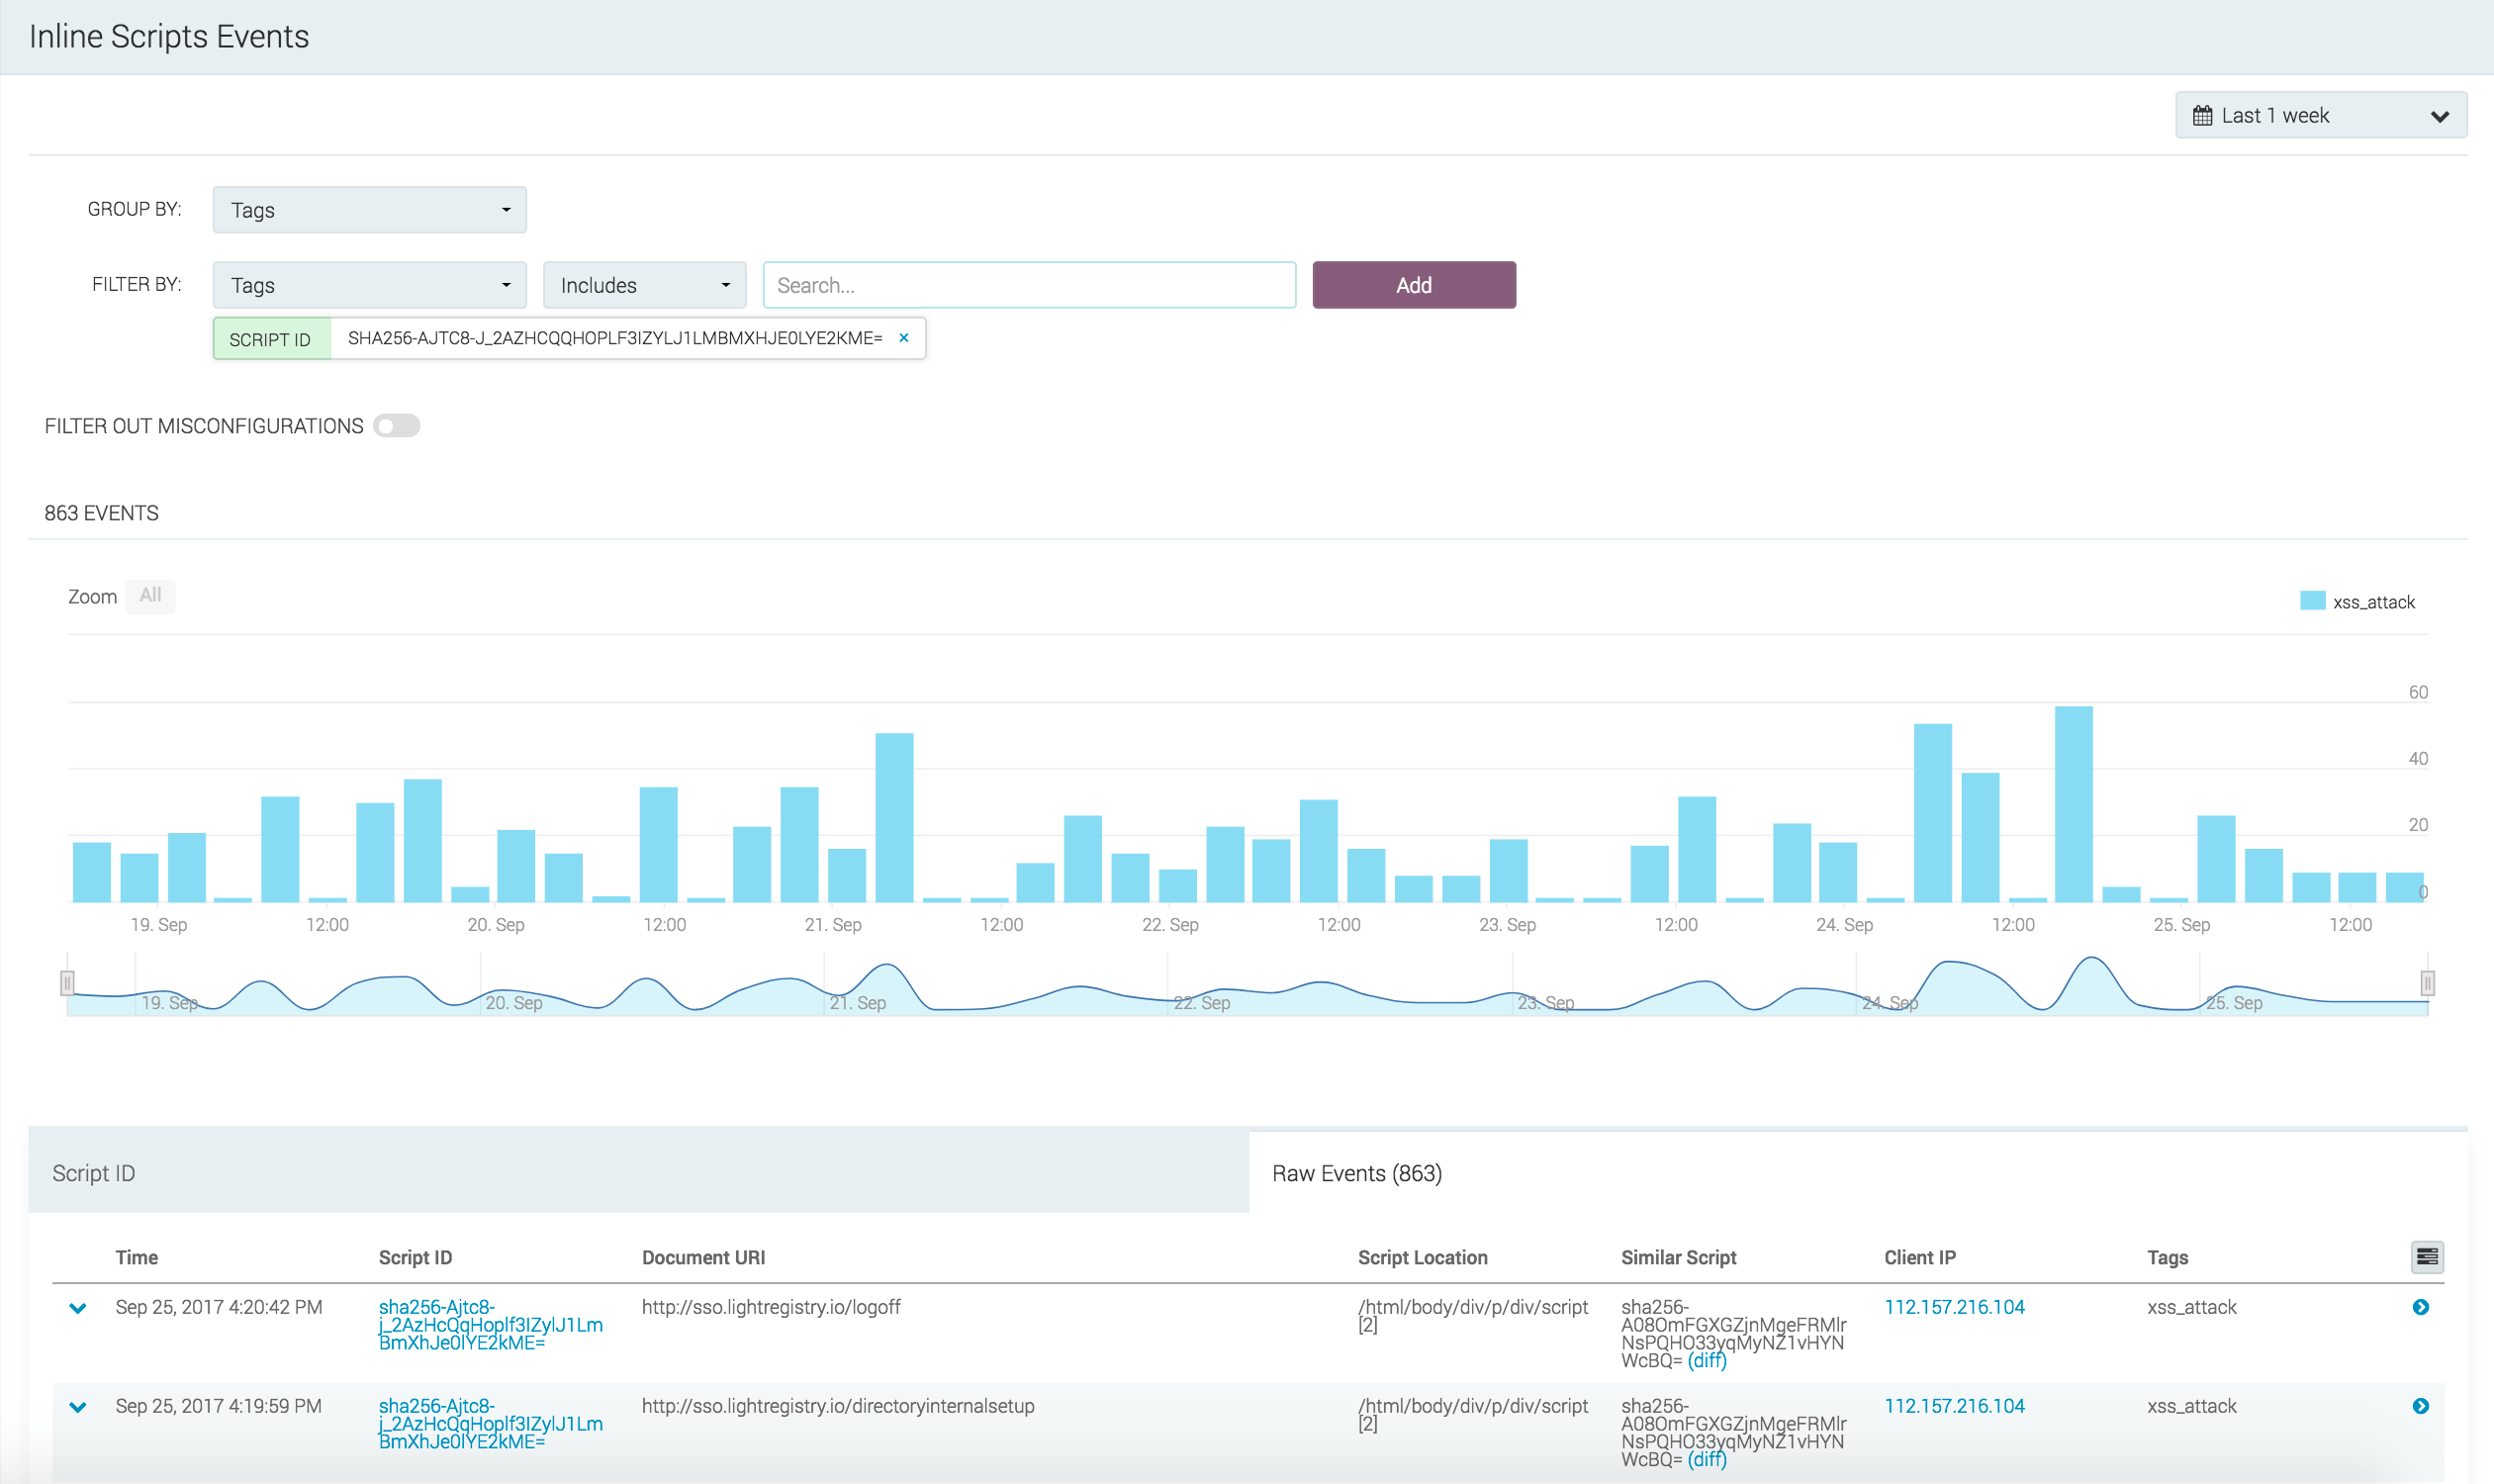Click xss_attack tag in the logoff row
2494x1484 pixels.
[x=2191, y=1307]
